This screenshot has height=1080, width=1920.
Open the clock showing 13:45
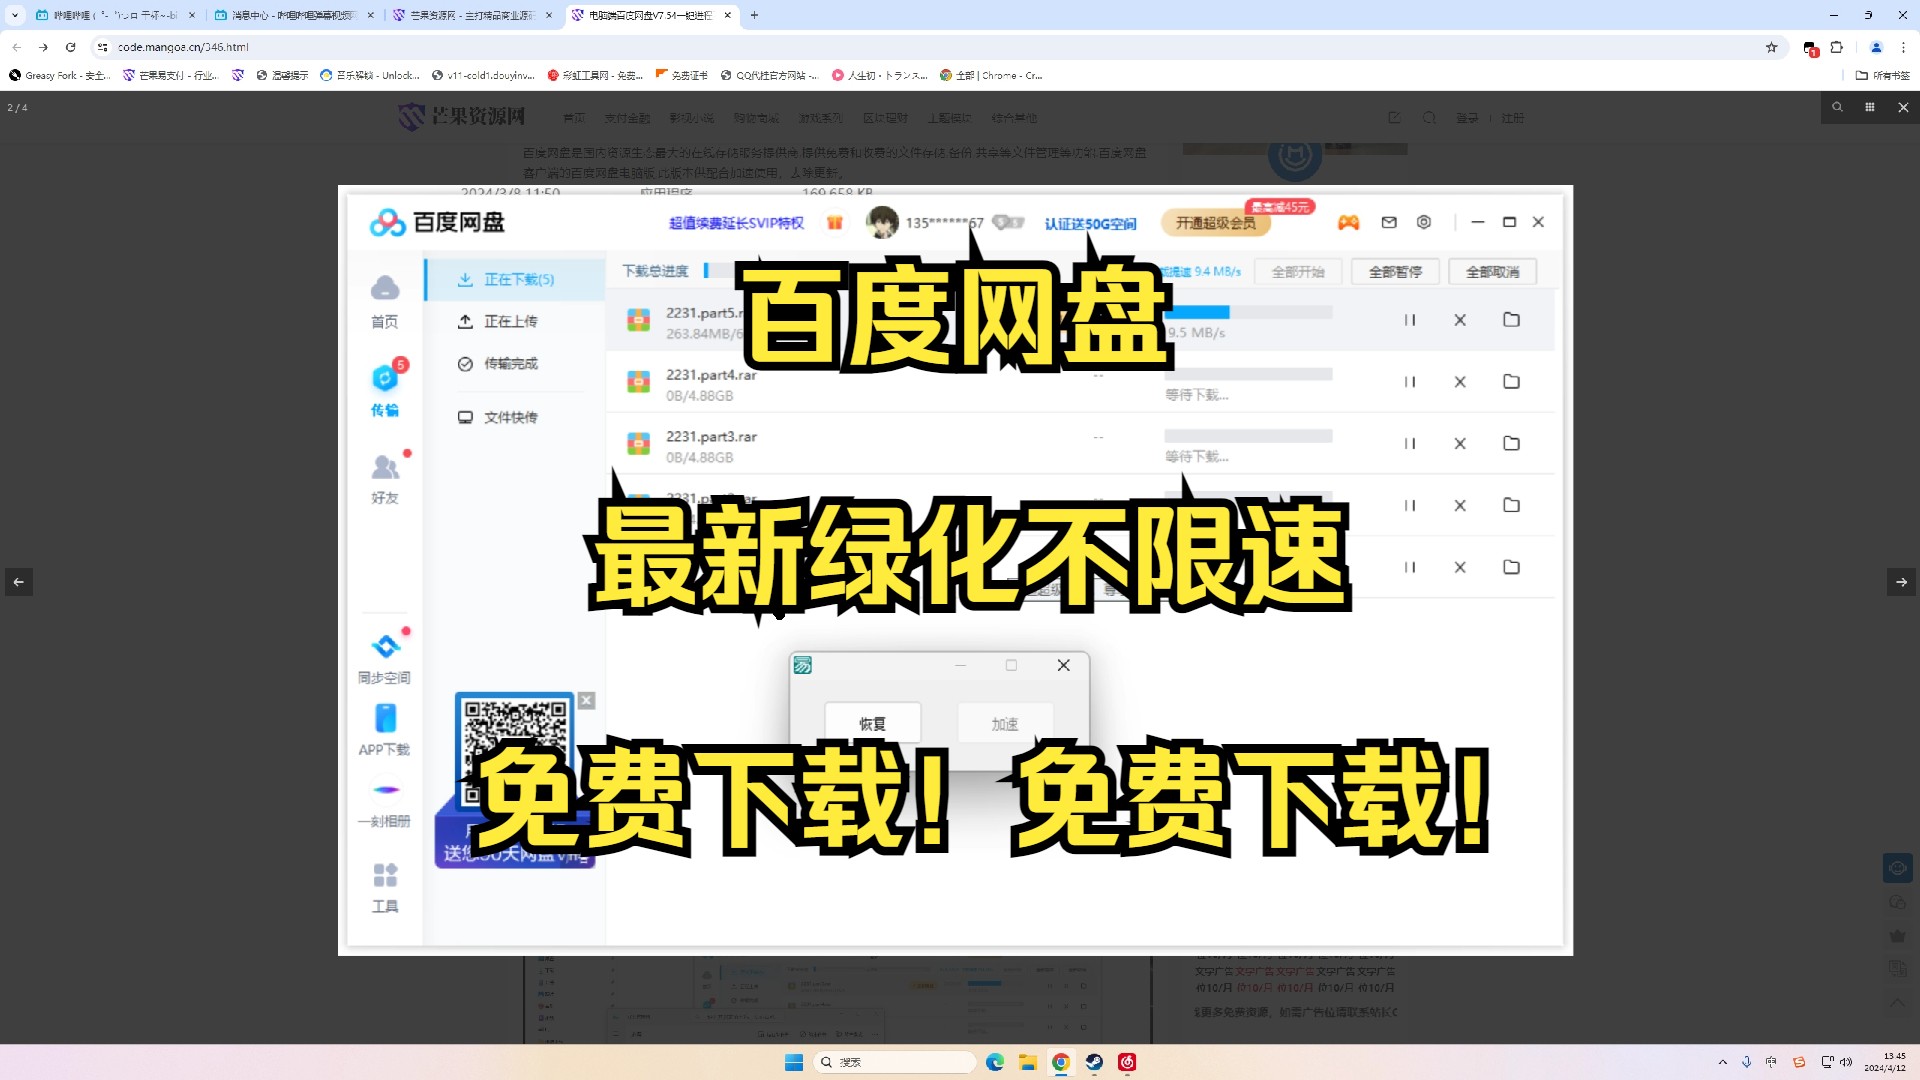[x=1885, y=1062]
